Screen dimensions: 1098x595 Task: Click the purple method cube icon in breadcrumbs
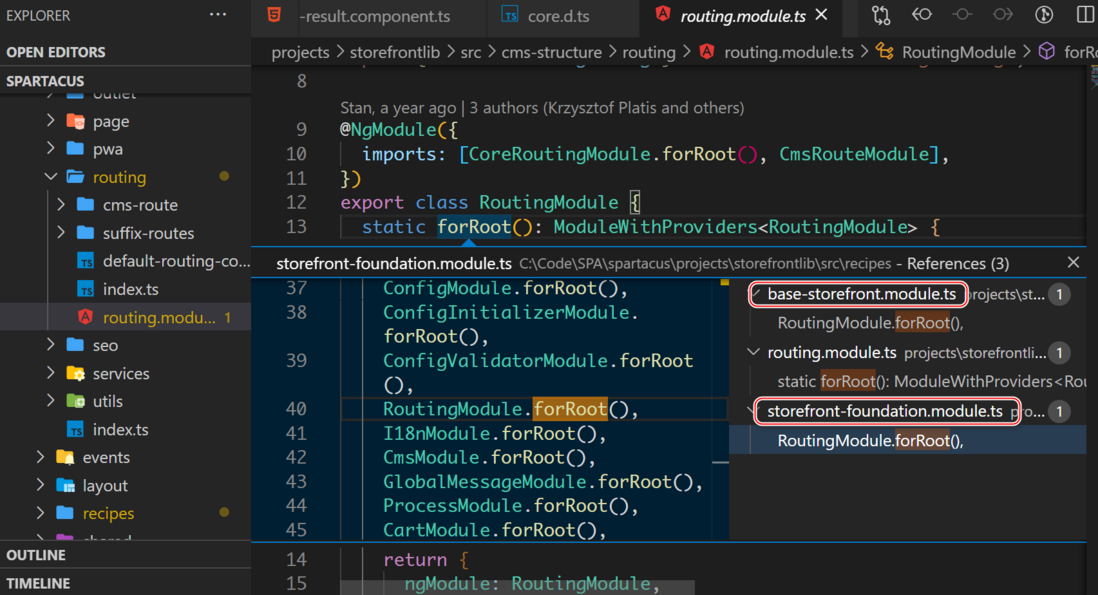(1046, 52)
